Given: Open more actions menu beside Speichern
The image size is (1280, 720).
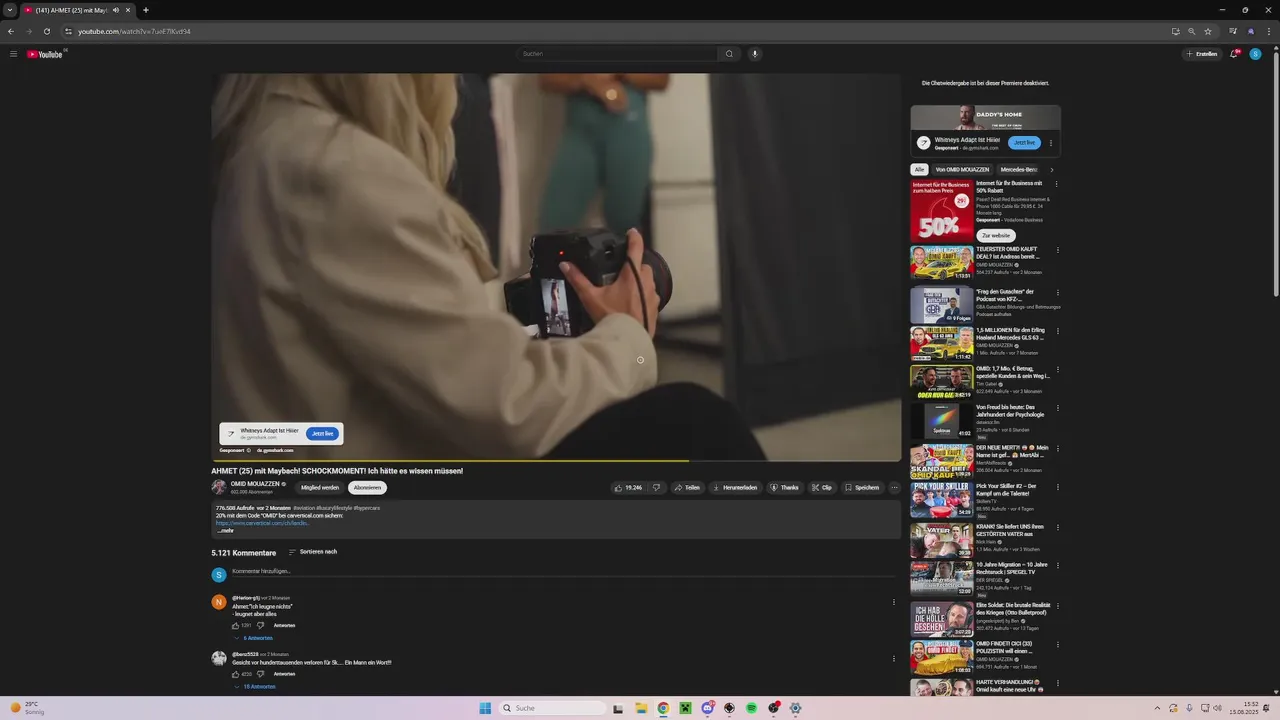Looking at the screenshot, I should point(894,488).
